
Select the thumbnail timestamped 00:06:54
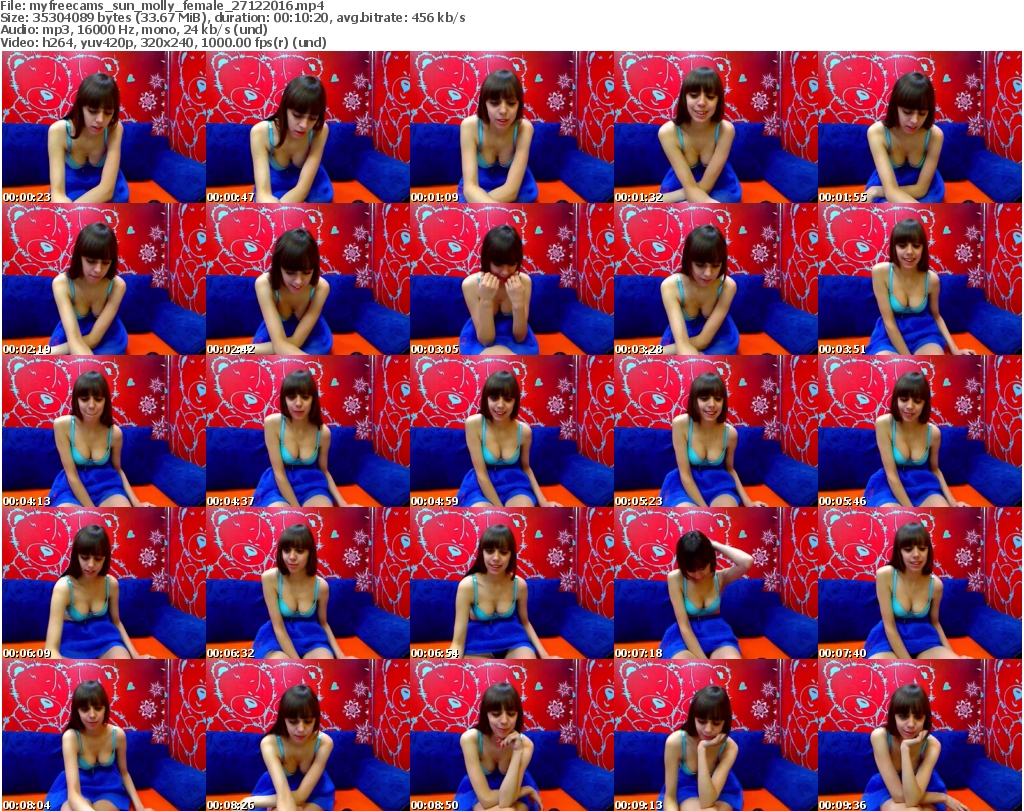tap(511, 583)
